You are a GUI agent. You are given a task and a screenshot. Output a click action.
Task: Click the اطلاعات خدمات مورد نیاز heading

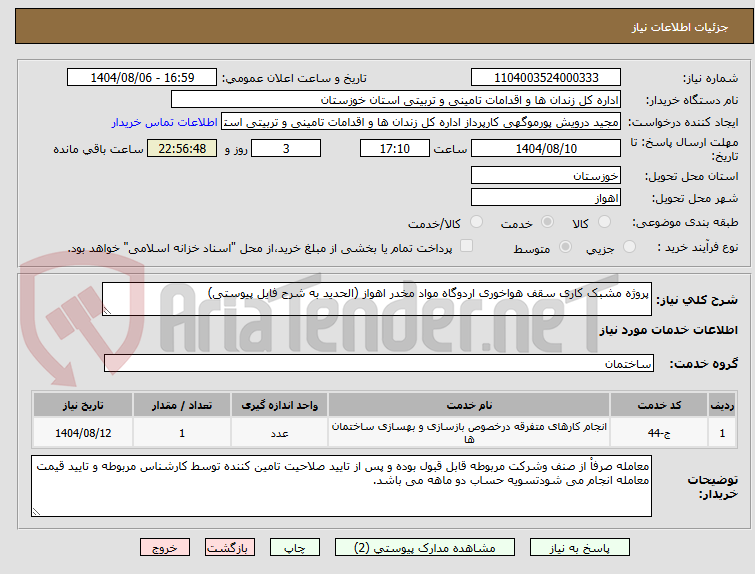point(668,330)
